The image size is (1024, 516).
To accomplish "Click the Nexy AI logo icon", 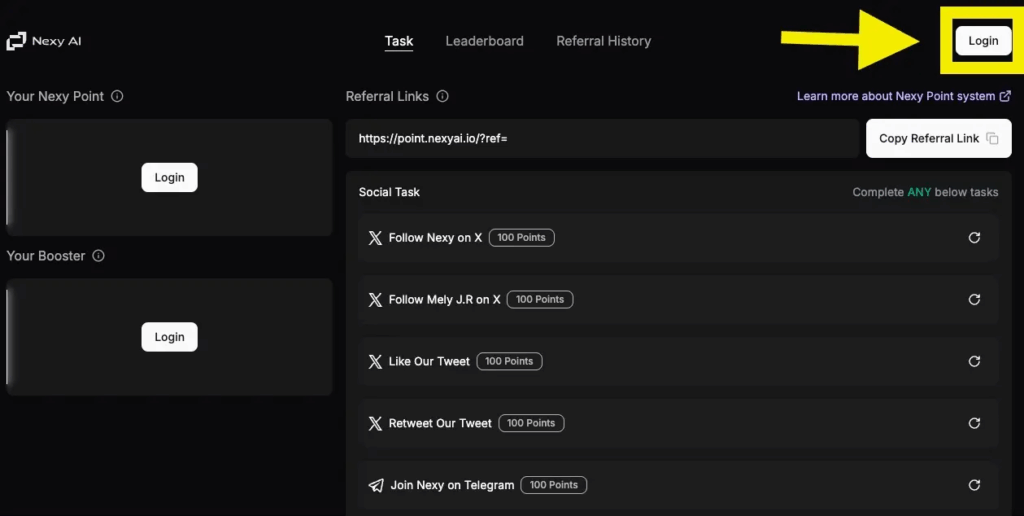I will (x=16, y=41).
